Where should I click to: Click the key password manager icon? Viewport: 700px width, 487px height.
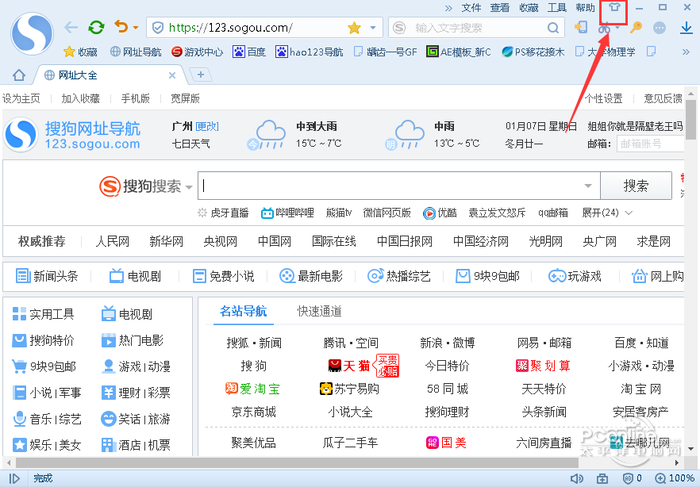point(636,28)
